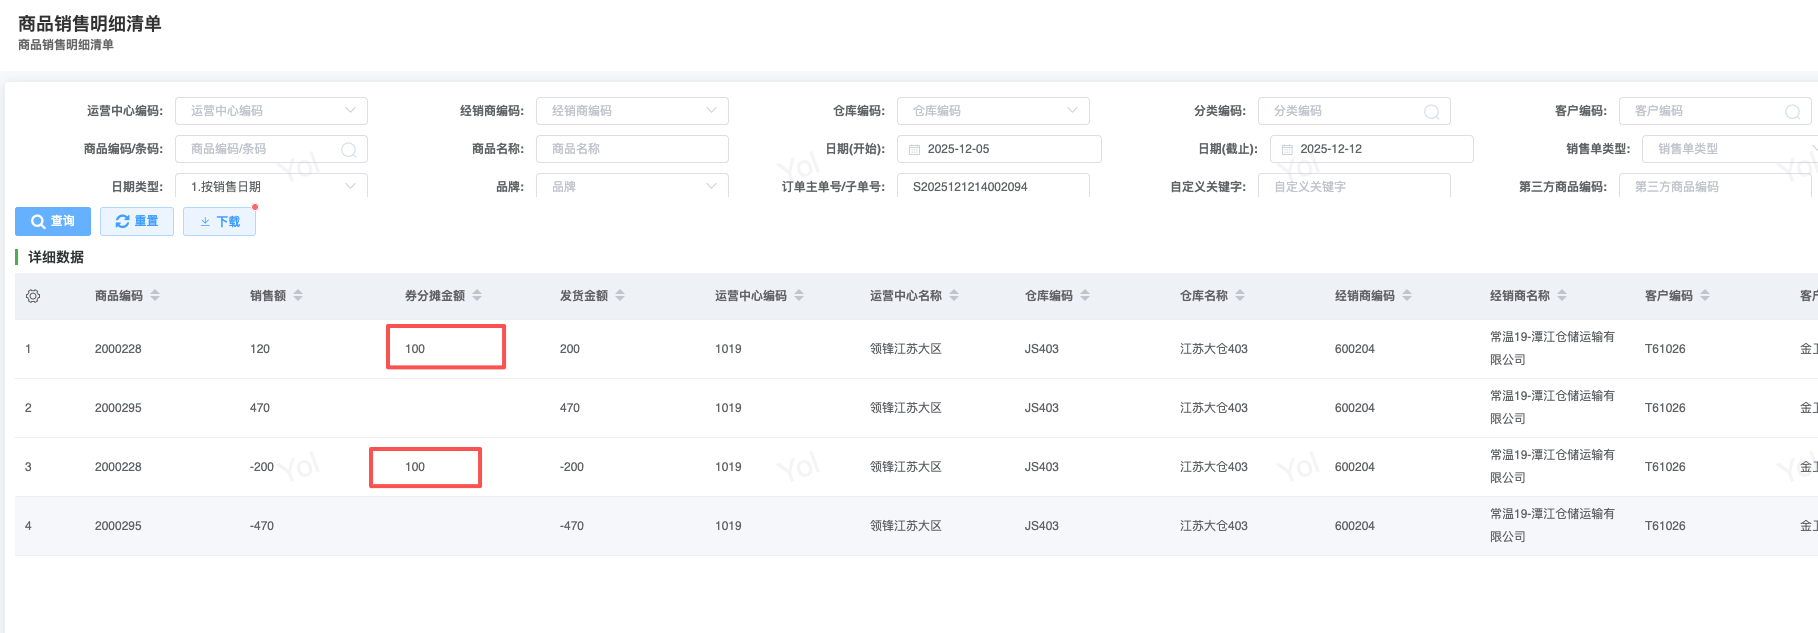The image size is (1818, 633).
Task: Click the 订单主单号/子单号 input field
Action: pyautogui.click(x=992, y=186)
